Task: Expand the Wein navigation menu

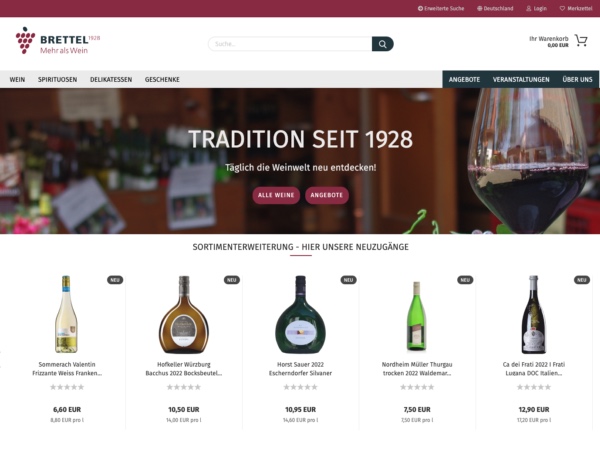Action: click(17, 80)
